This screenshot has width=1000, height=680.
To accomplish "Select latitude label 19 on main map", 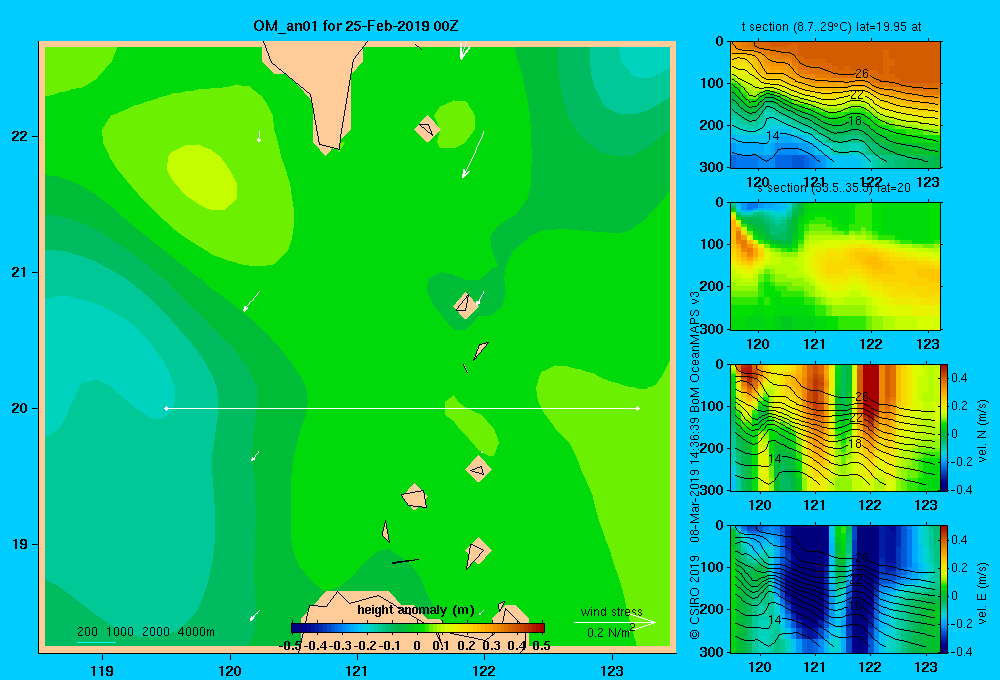I will 20,544.
